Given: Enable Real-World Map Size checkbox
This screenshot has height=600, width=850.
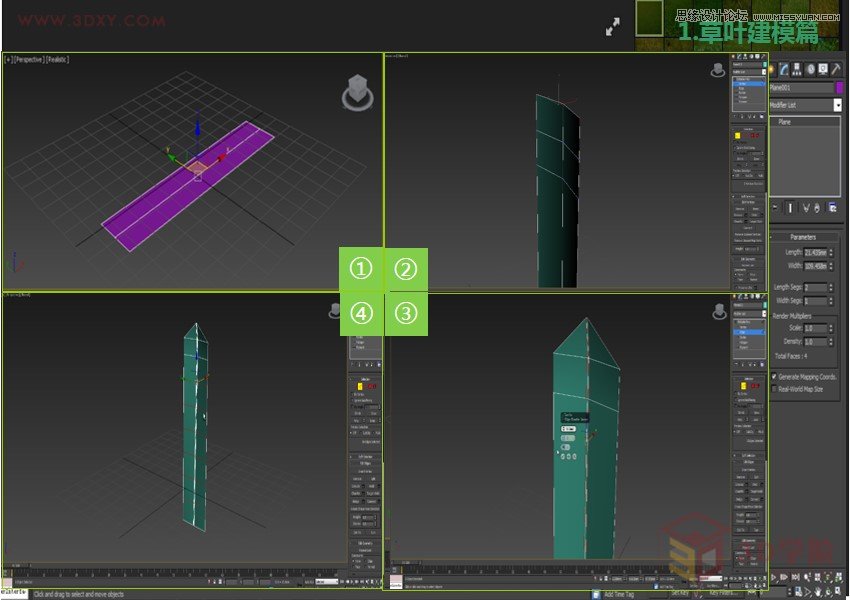Looking at the screenshot, I should click(774, 387).
